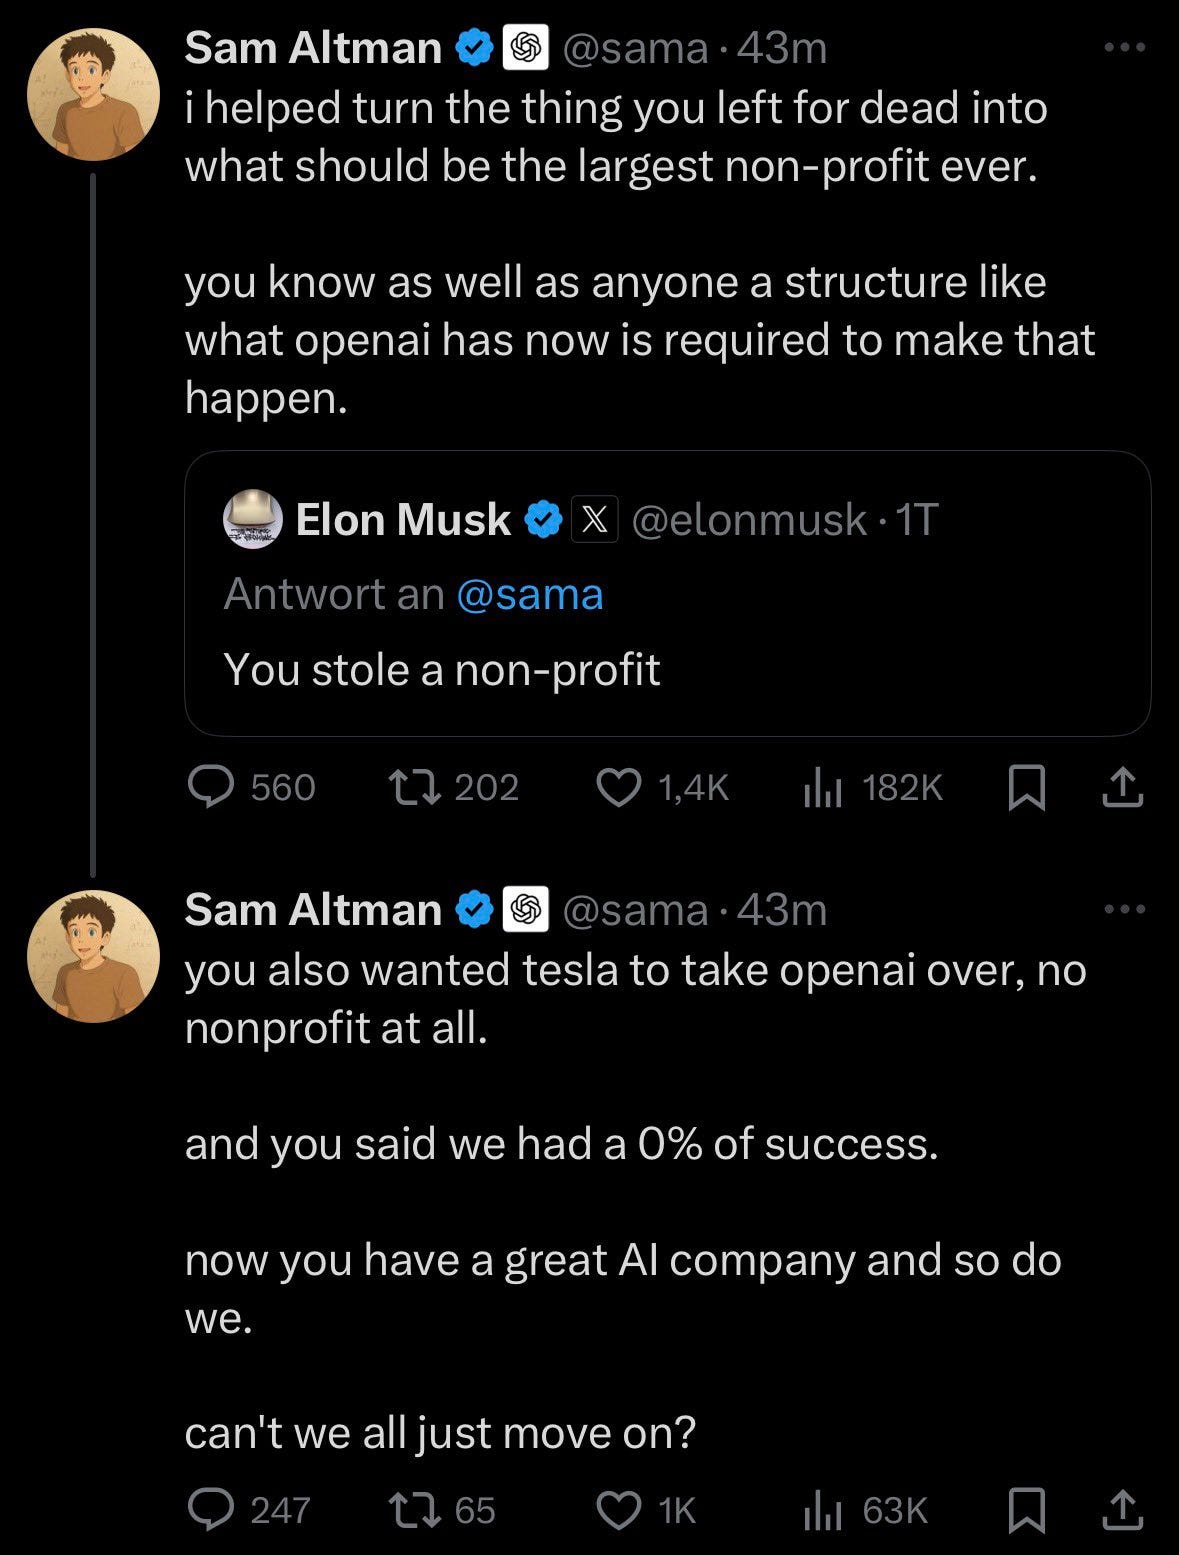Open Elon Musk's quoted tweet
The height and width of the screenshot is (1555, 1179).
pos(667,669)
